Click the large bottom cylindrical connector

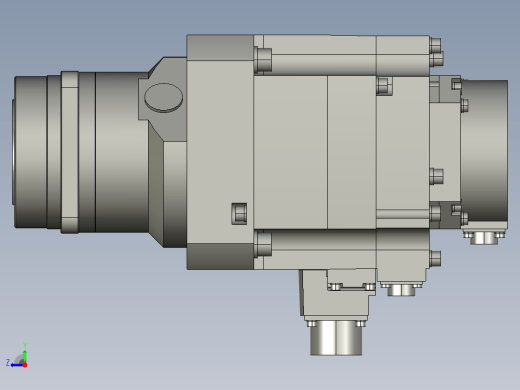[336, 338]
